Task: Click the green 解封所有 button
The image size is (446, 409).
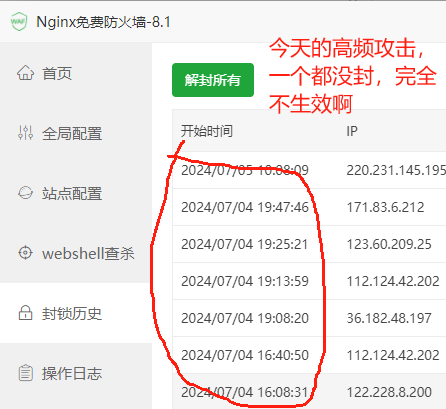Action: click(213, 80)
